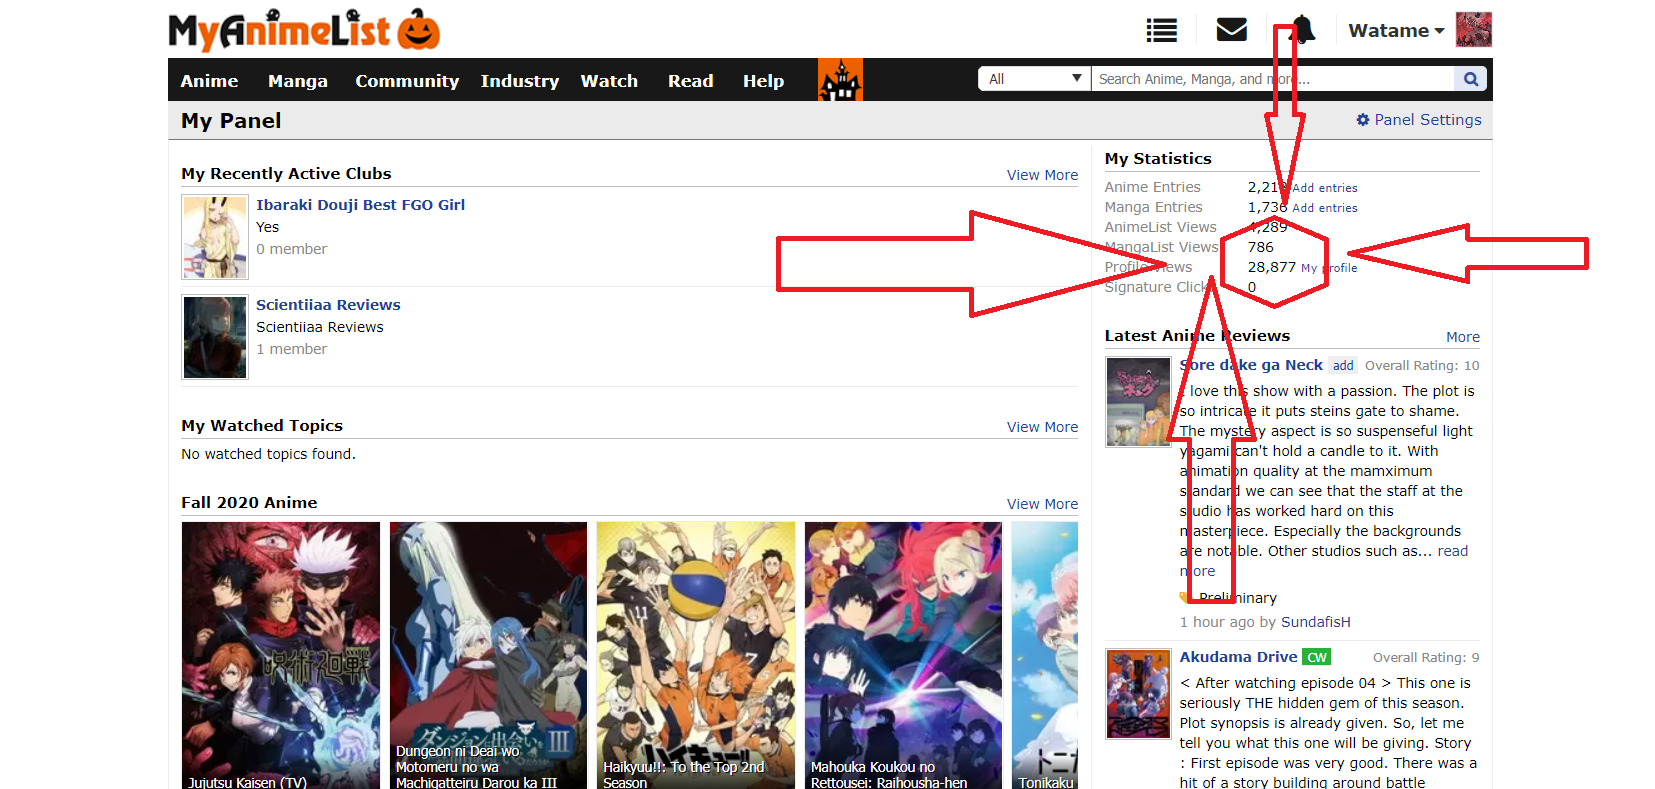1655x789 pixels.
Task: Click the search anime and manga field
Action: (x=1272, y=79)
